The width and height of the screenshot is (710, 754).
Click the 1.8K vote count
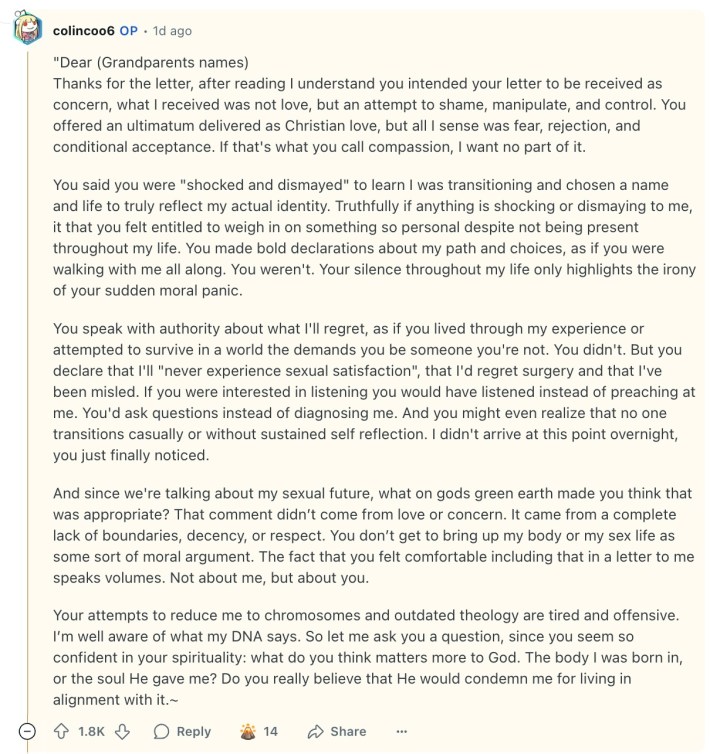pyautogui.click(x=92, y=731)
